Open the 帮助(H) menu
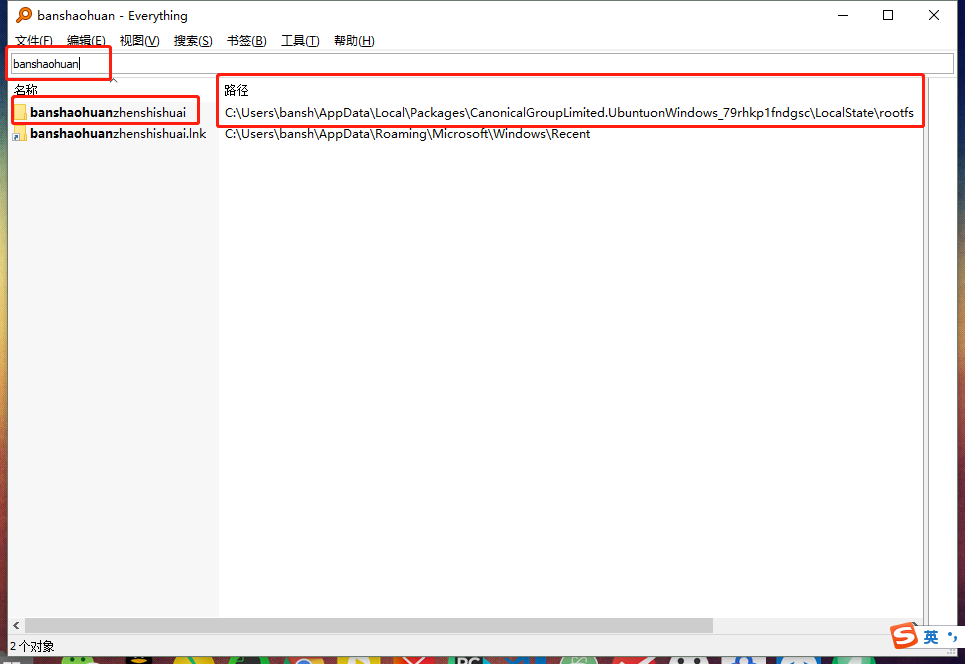Image resolution: width=965 pixels, height=664 pixels. (x=354, y=41)
